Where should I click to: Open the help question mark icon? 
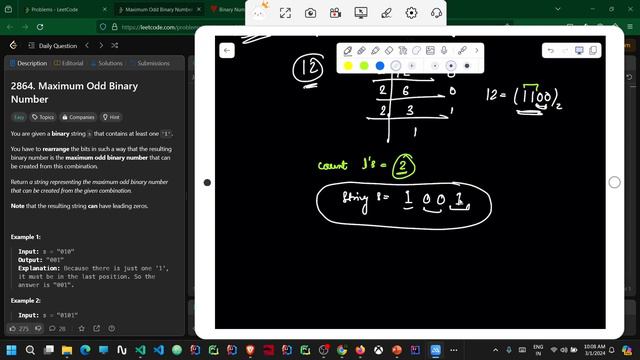click(x=111, y=329)
